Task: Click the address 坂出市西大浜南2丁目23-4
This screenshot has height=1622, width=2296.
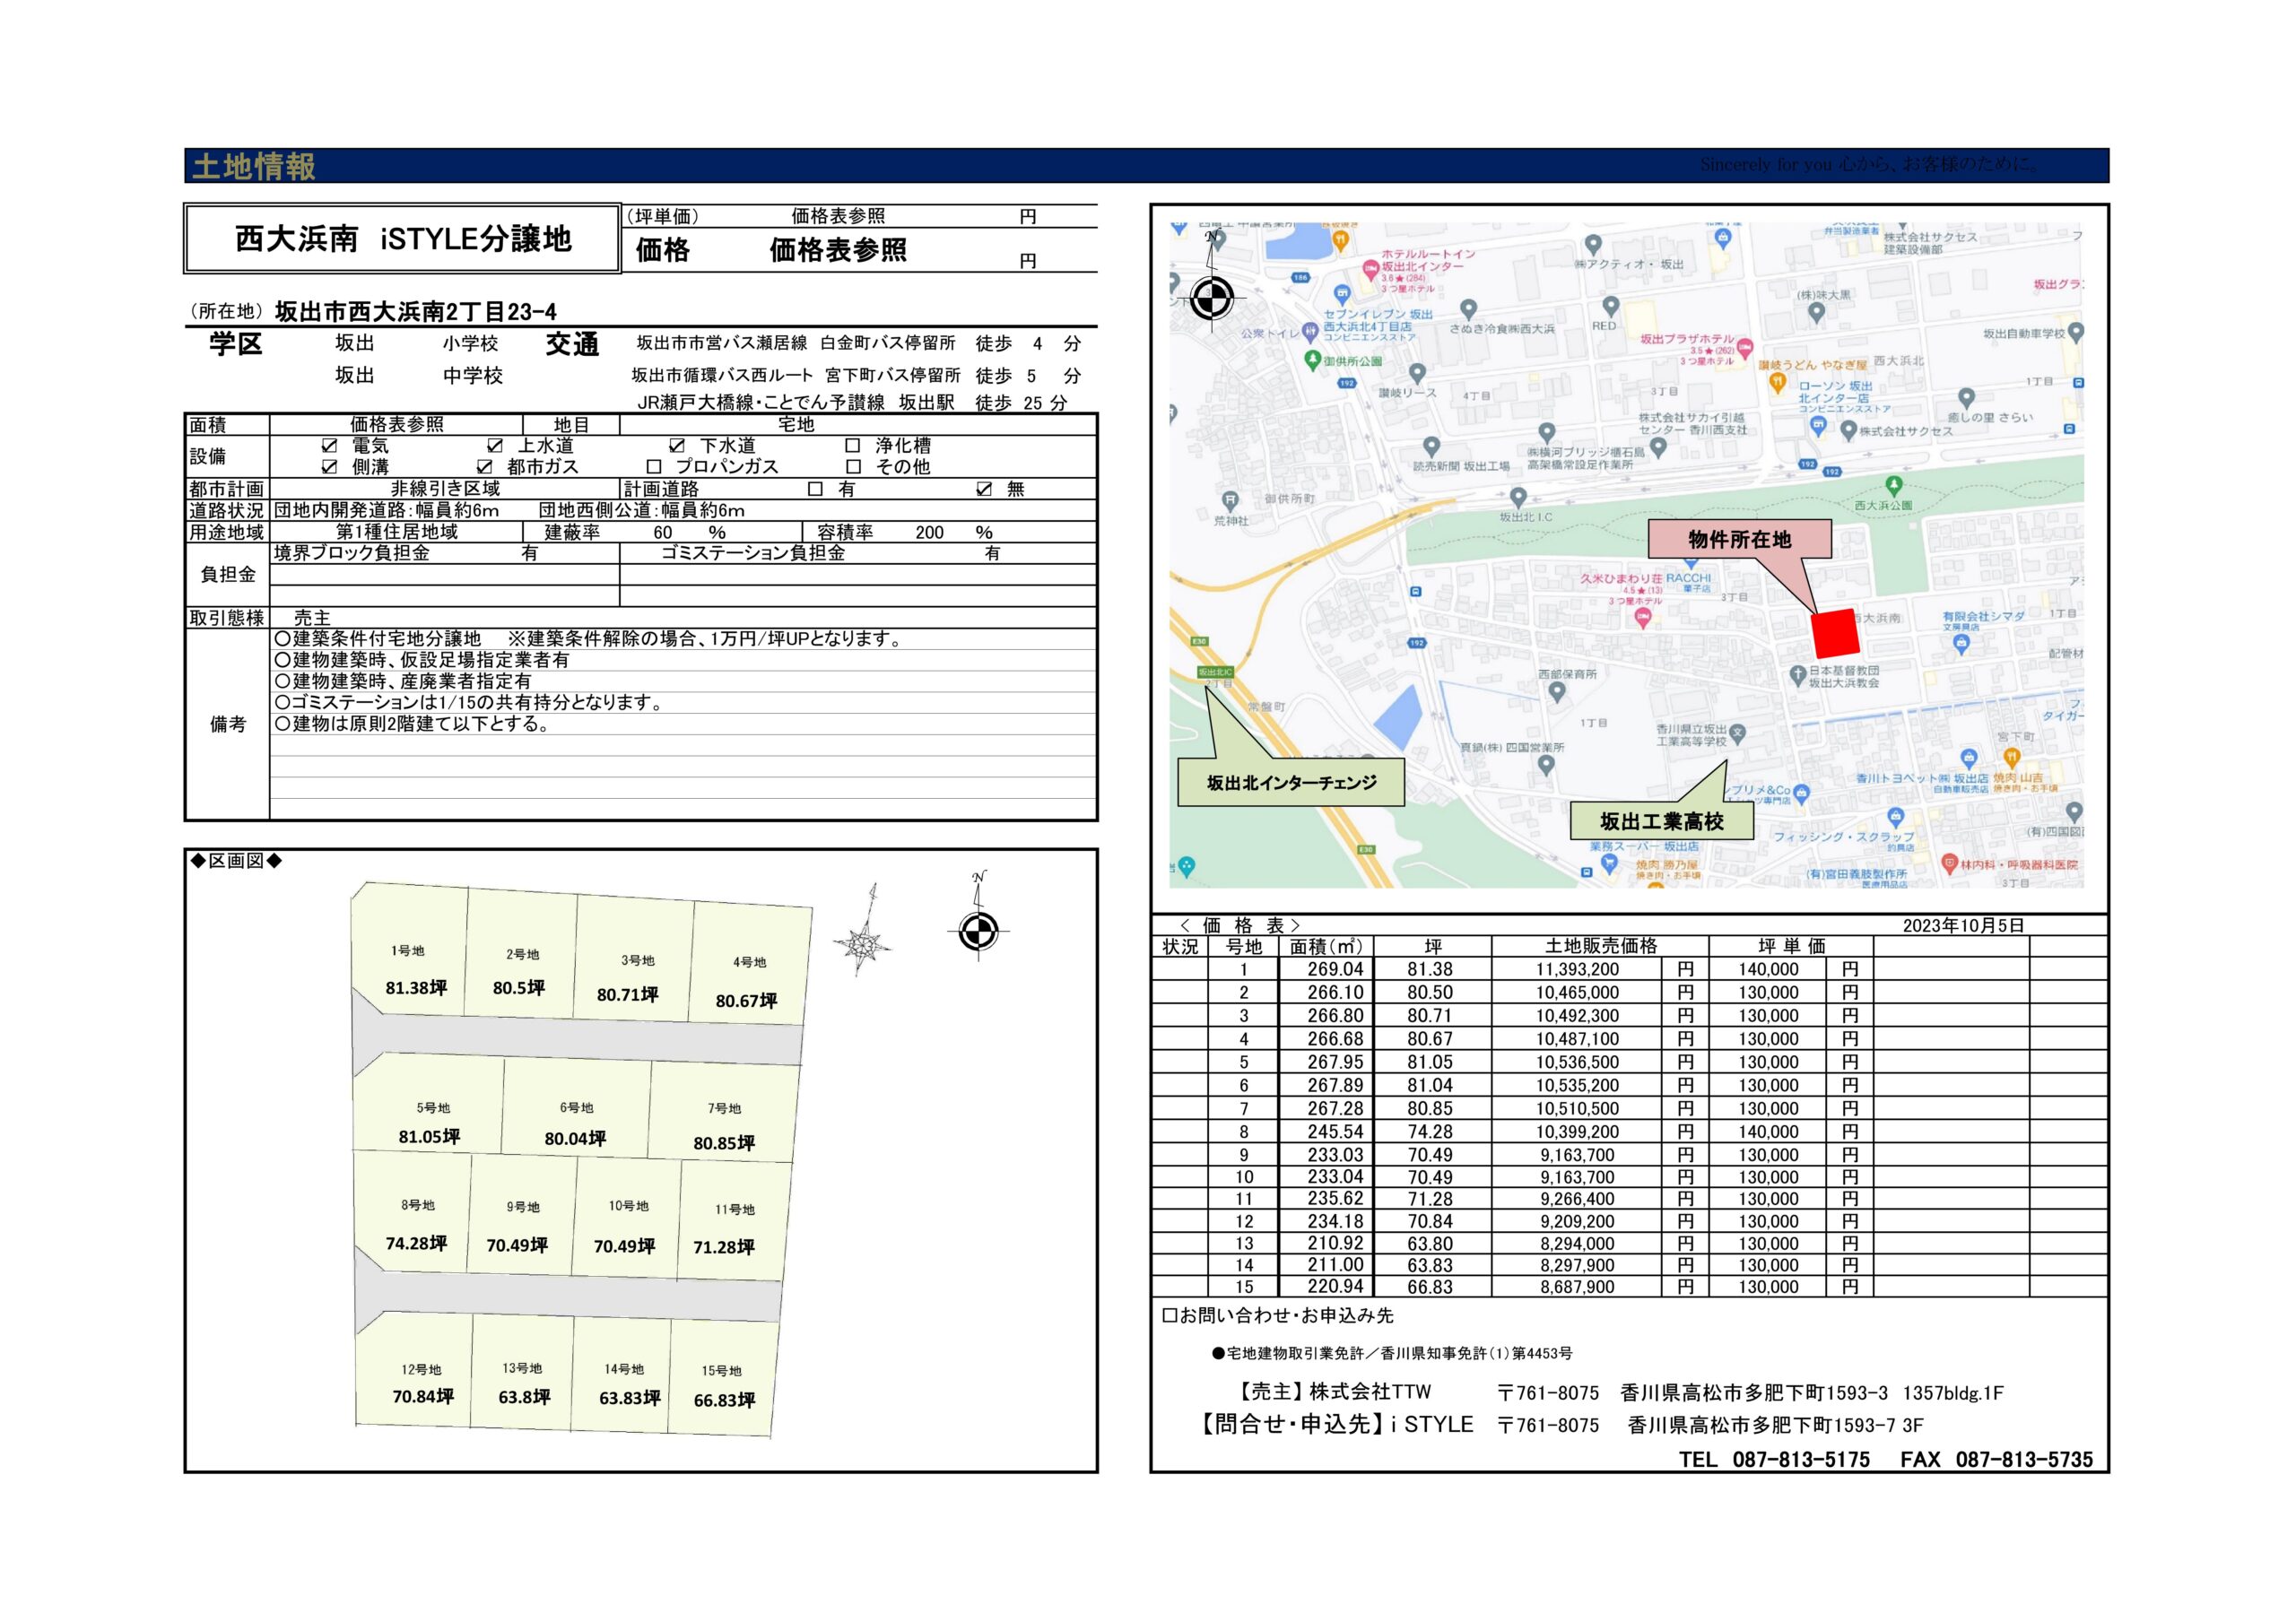Action: [x=415, y=312]
